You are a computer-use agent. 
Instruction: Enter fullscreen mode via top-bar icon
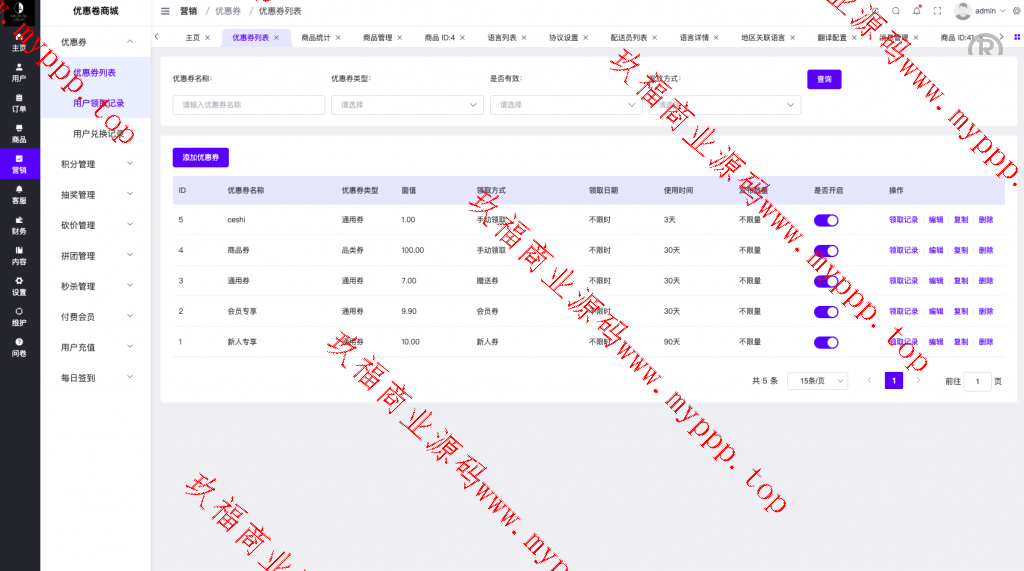click(x=937, y=11)
